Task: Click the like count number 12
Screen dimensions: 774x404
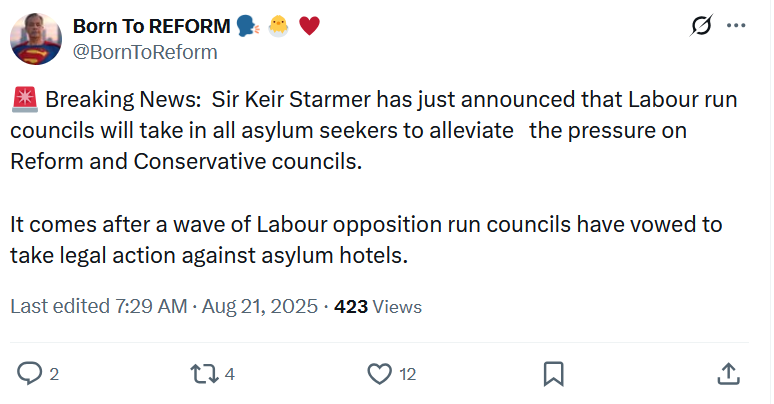Action: (x=407, y=375)
